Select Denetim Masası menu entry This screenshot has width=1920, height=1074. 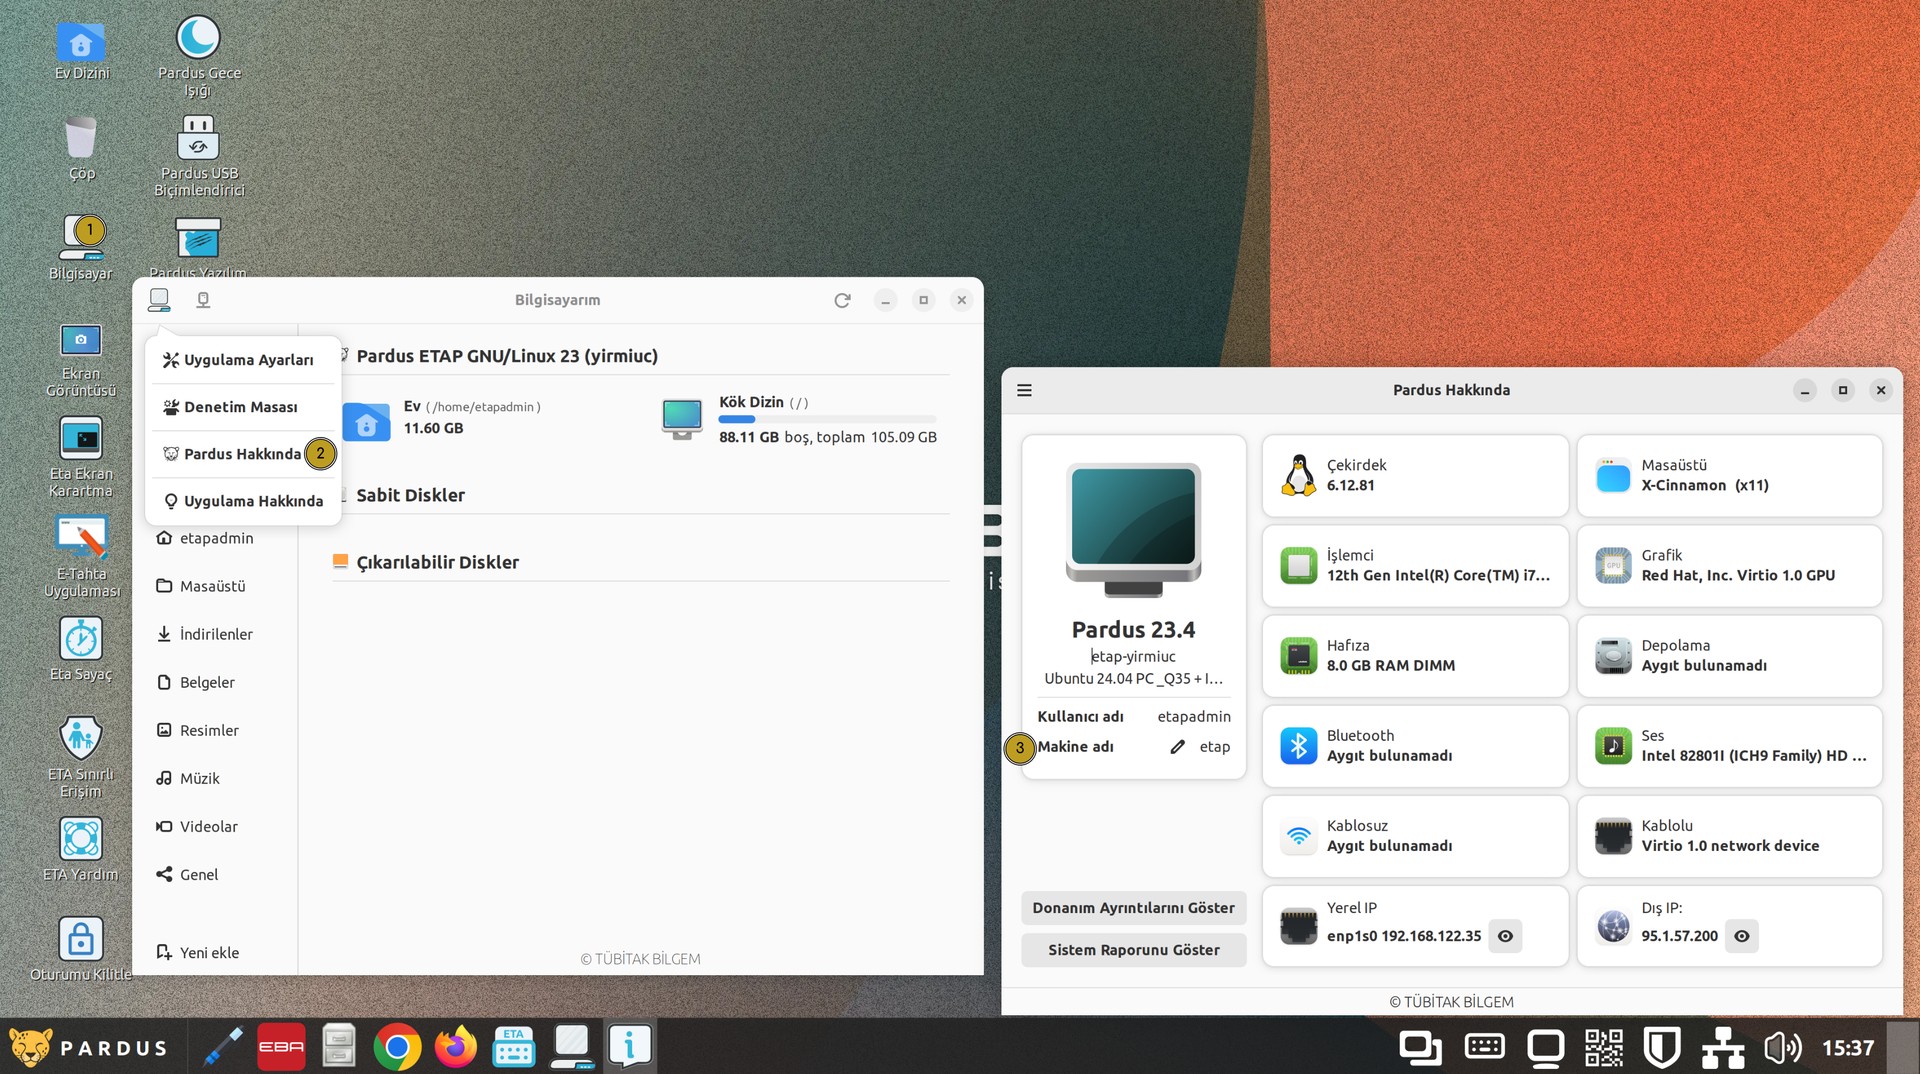[243, 407]
